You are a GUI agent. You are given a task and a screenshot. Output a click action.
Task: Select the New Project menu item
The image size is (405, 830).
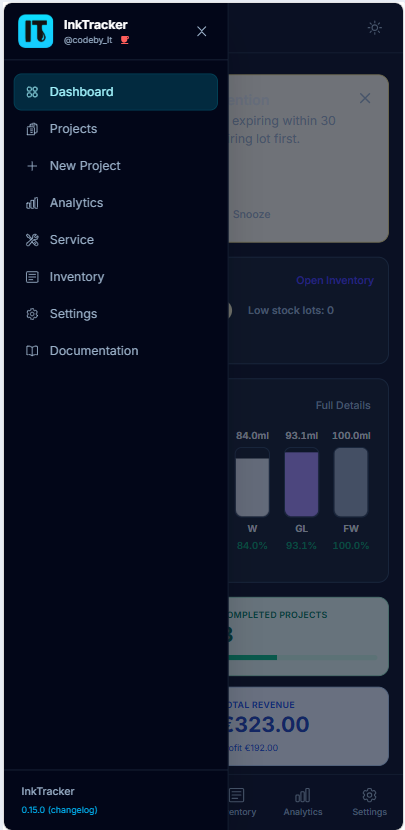115,166
